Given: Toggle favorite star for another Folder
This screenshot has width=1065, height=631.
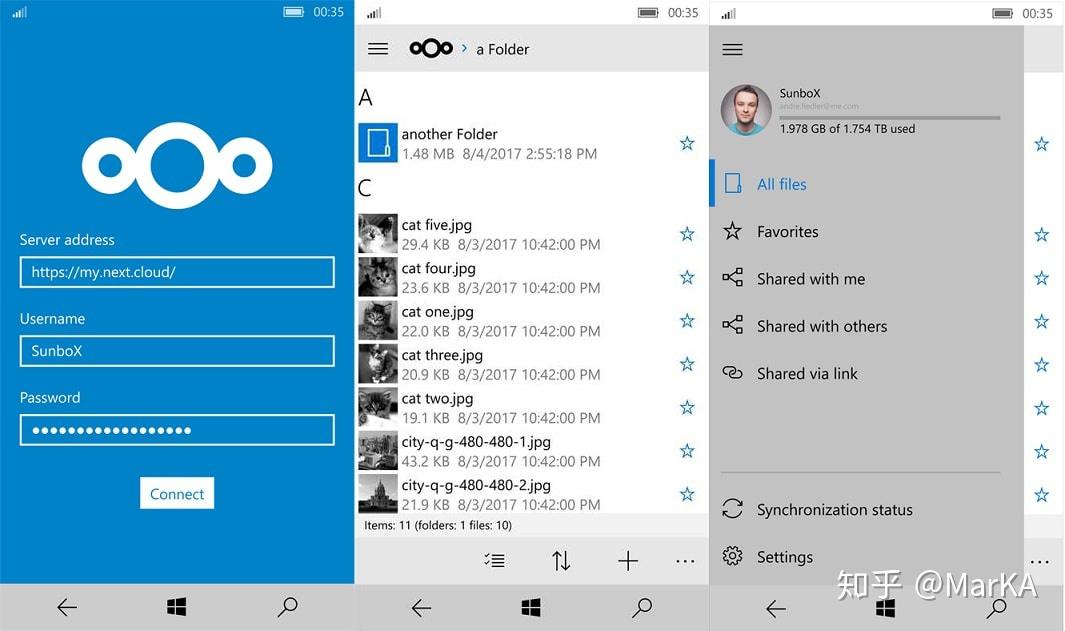Looking at the screenshot, I should (687, 143).
